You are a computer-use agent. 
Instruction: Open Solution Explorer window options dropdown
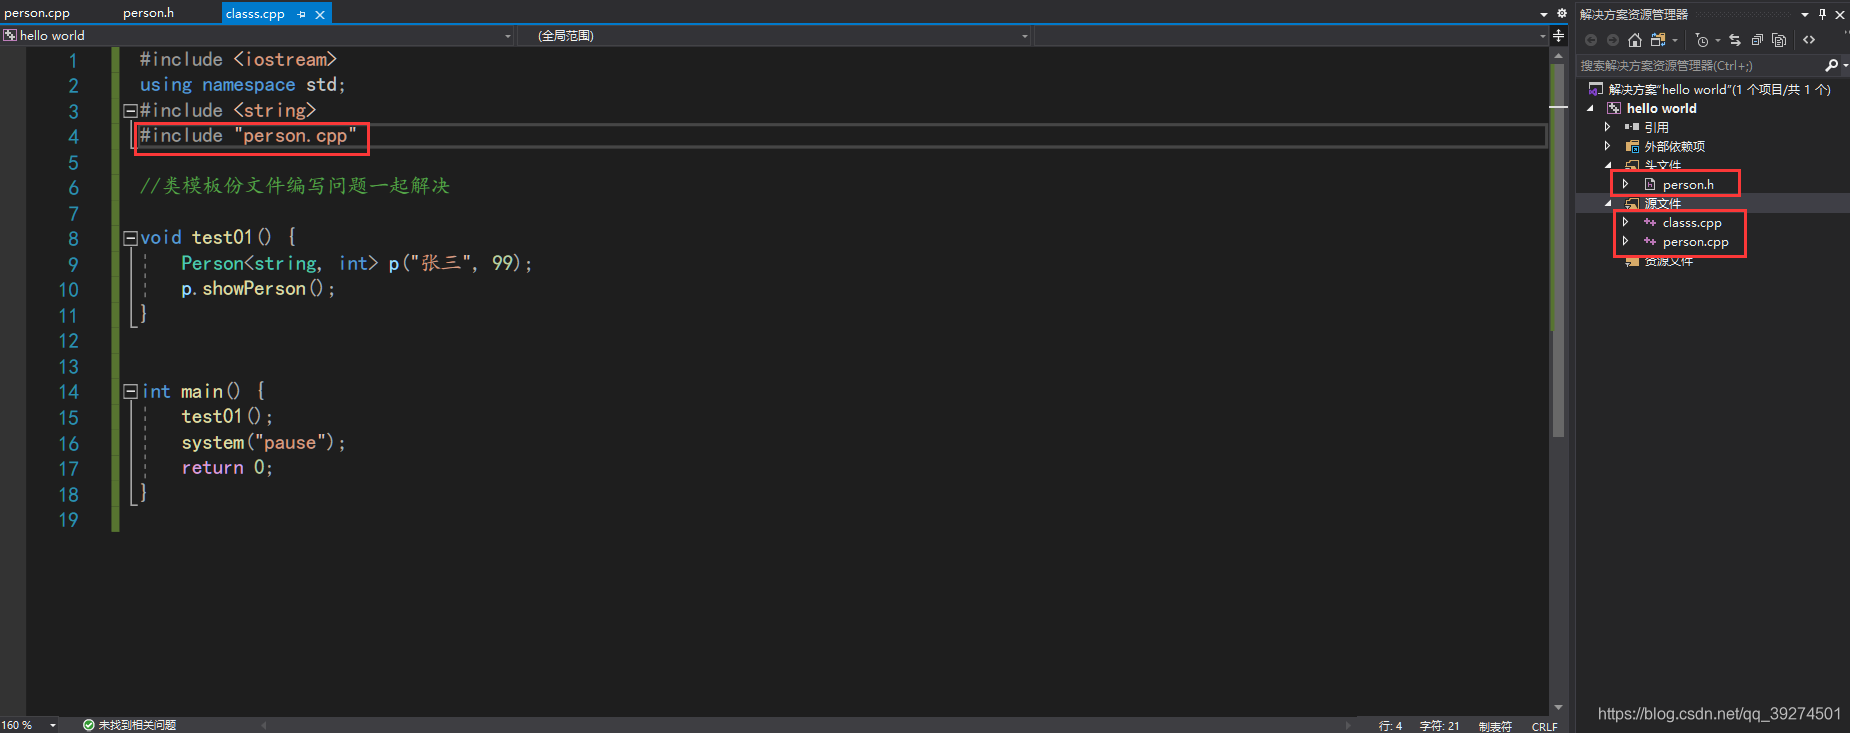point(1805,14)
